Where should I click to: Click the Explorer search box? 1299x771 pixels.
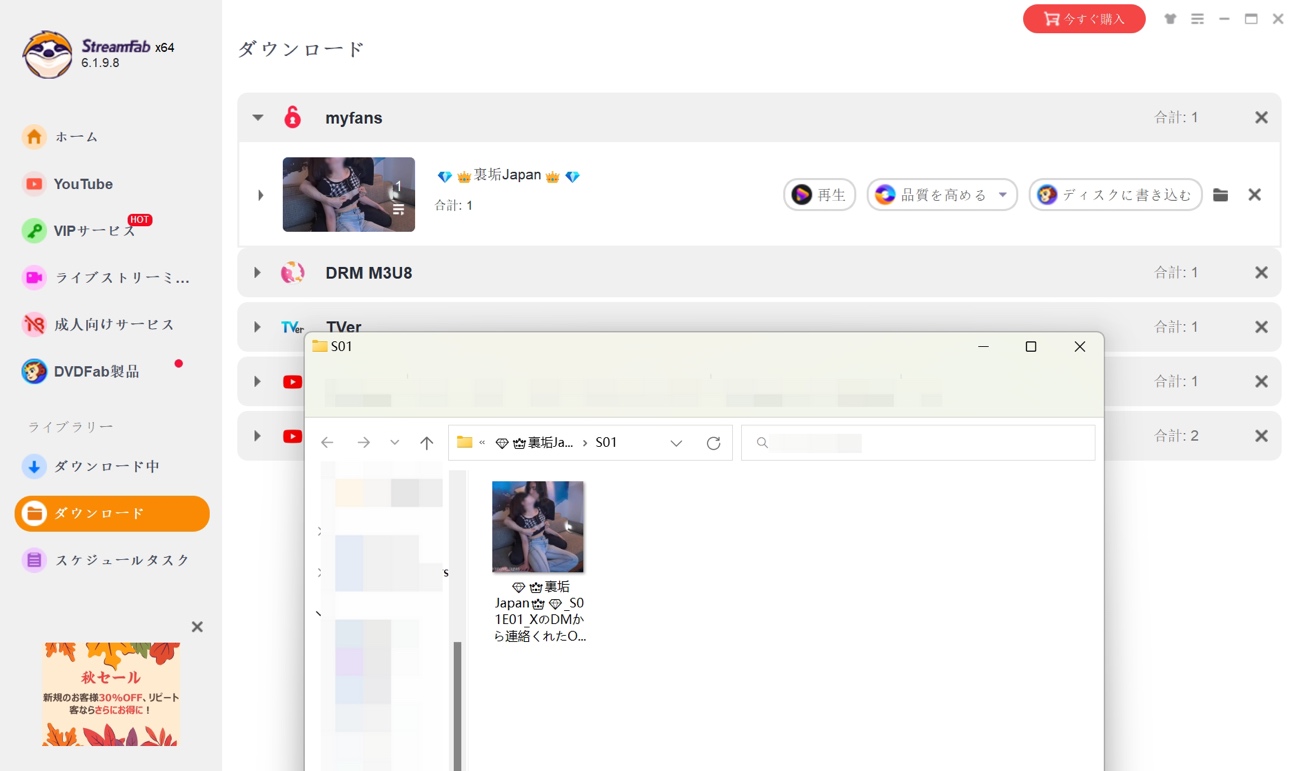[x=918, y=443]
